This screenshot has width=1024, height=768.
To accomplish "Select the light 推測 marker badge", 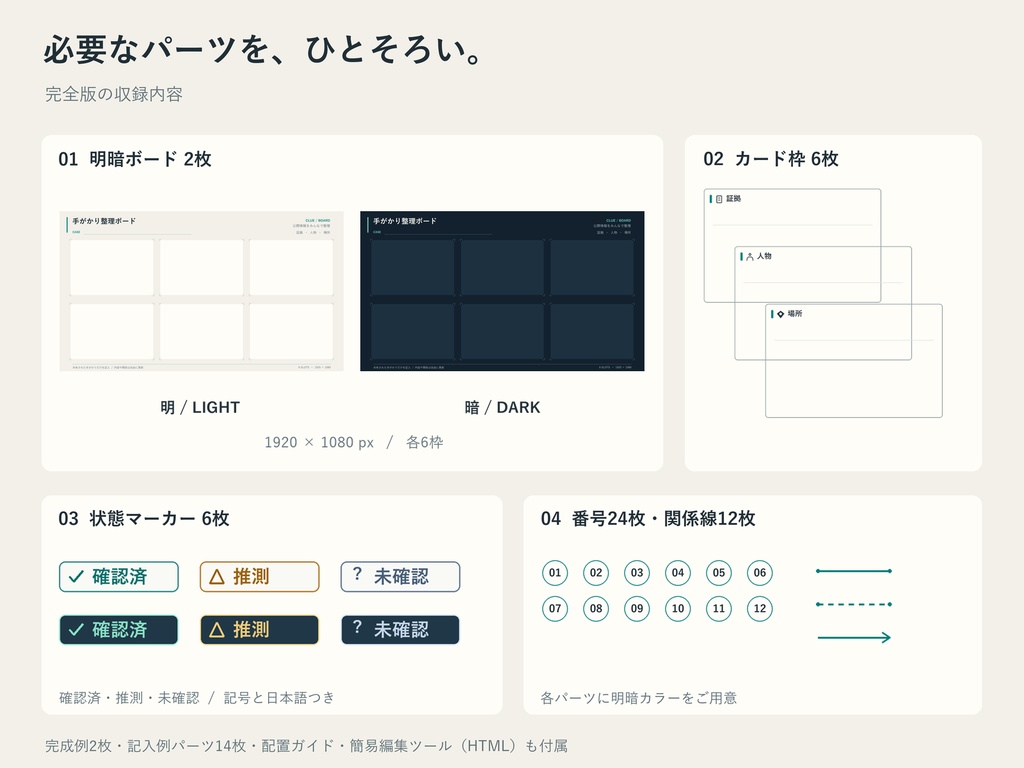I will [259, 577].
